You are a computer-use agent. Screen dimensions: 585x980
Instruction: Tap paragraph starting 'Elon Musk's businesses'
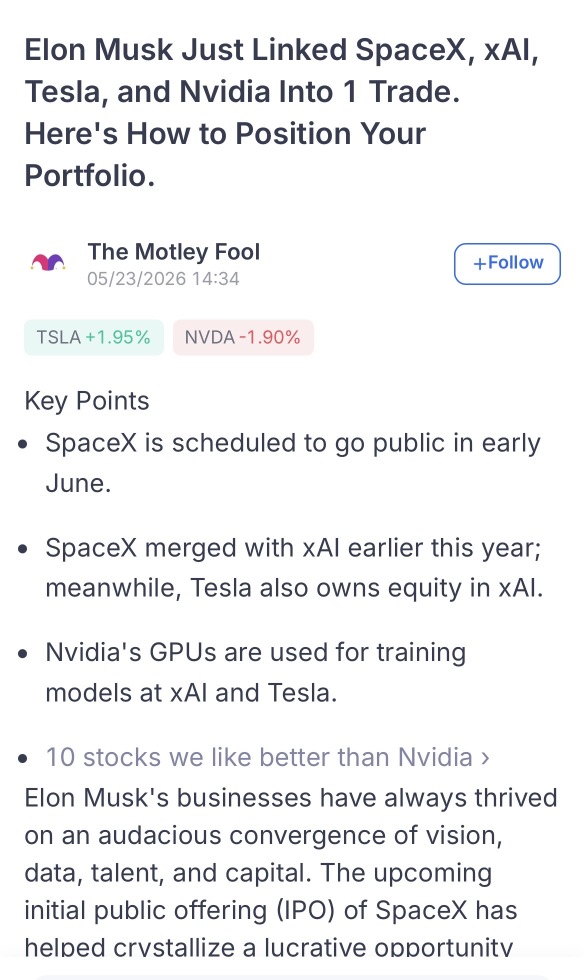291,872
